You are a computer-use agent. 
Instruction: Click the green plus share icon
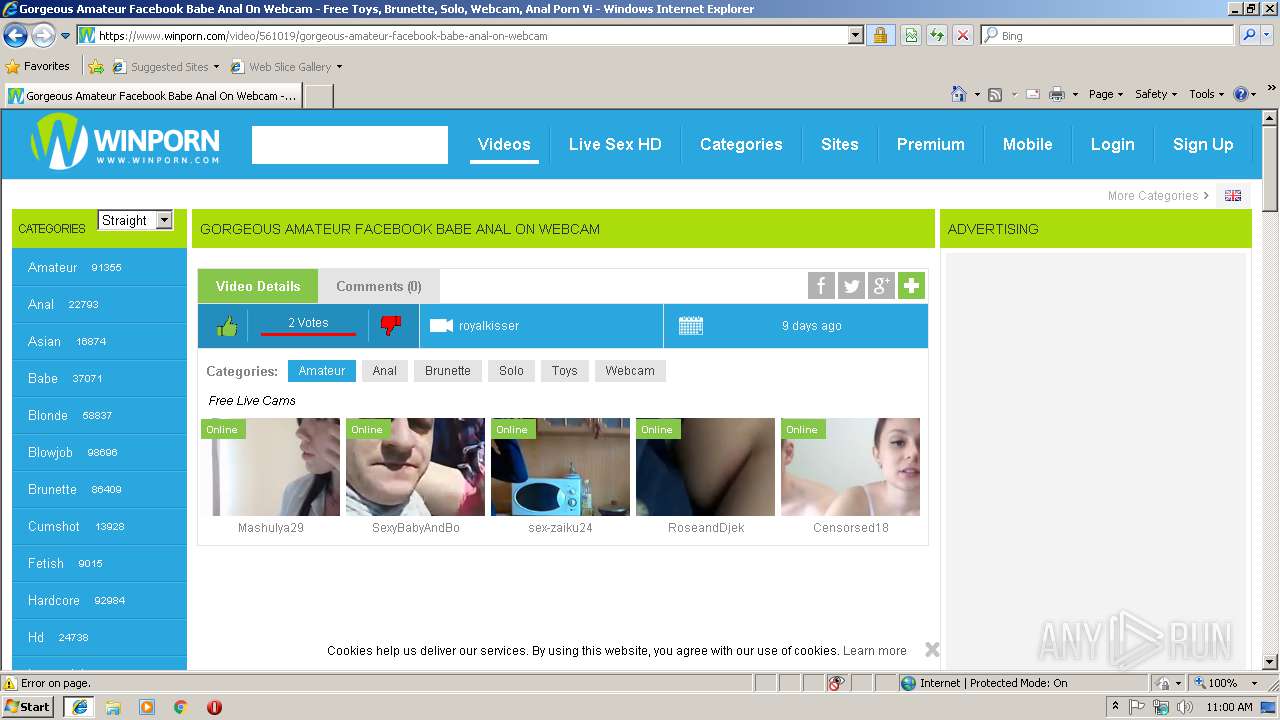(911, 286)
